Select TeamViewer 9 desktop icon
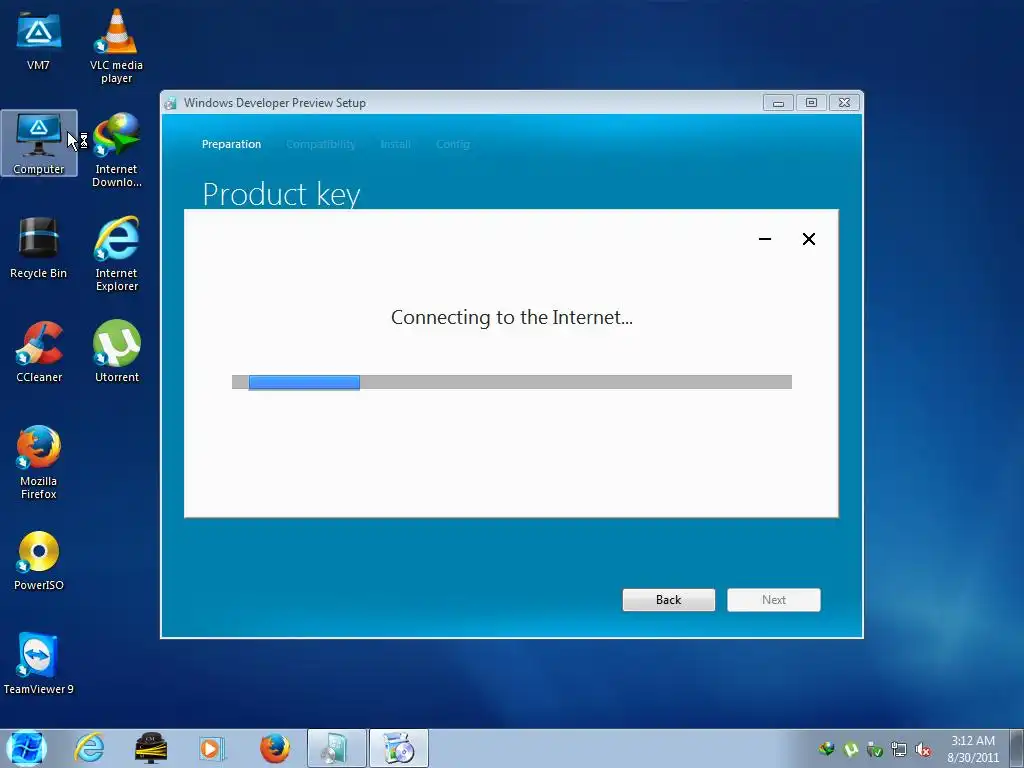 (39, 664)
